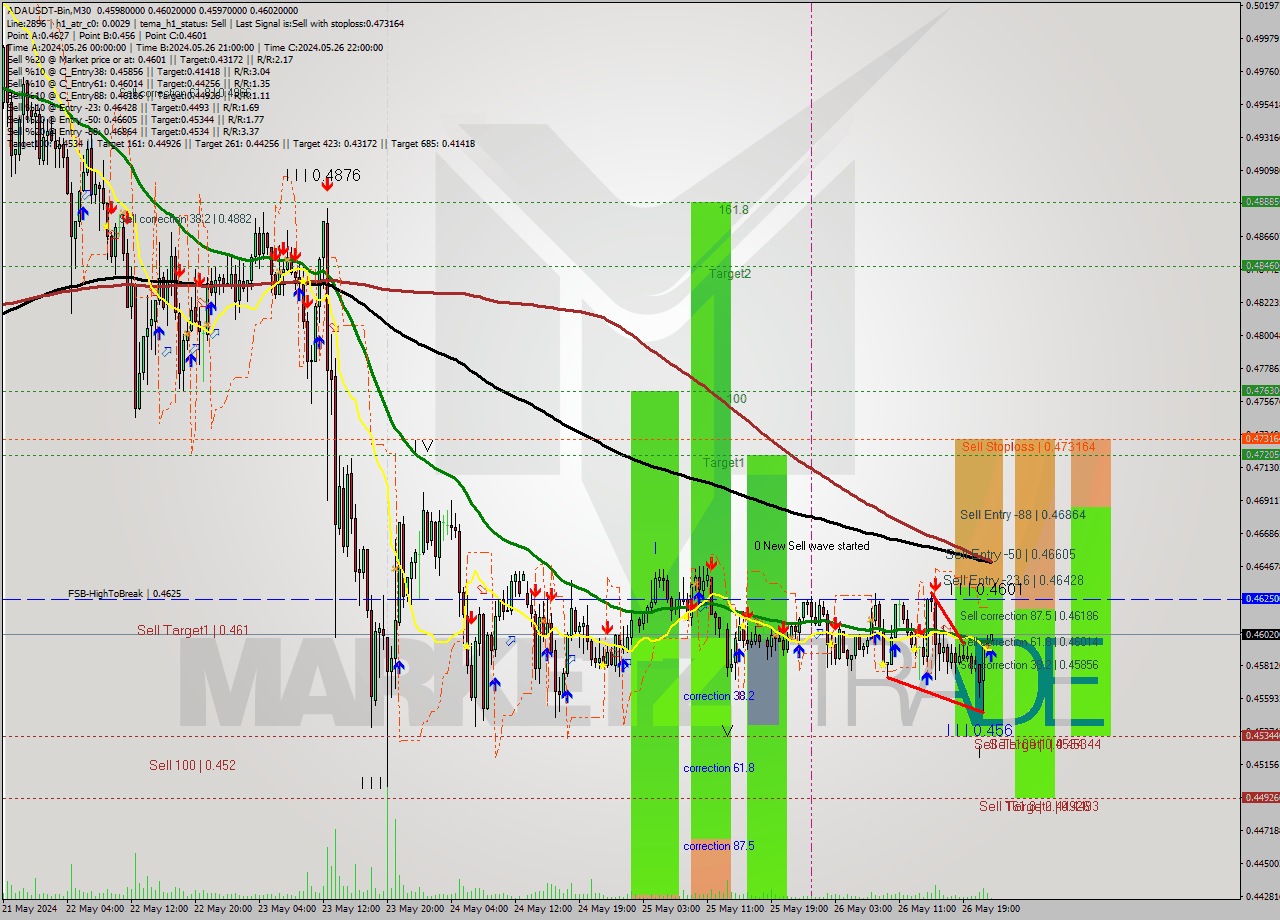Click the 'Sell Entry -50 | 0.46605' label
Screen dimensions: 1280x920
pyautogui.click(x=1010, y=554)
